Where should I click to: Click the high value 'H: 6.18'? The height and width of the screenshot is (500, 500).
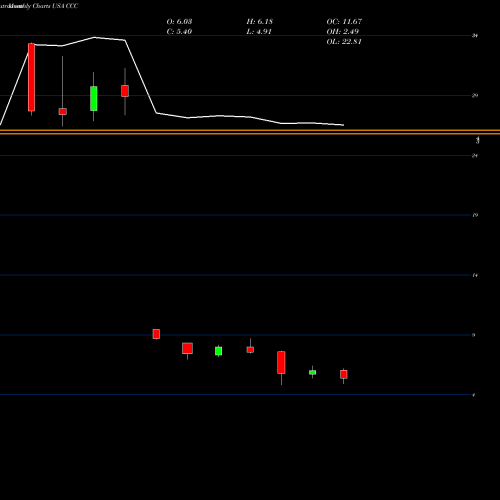[x=260, y=22]
